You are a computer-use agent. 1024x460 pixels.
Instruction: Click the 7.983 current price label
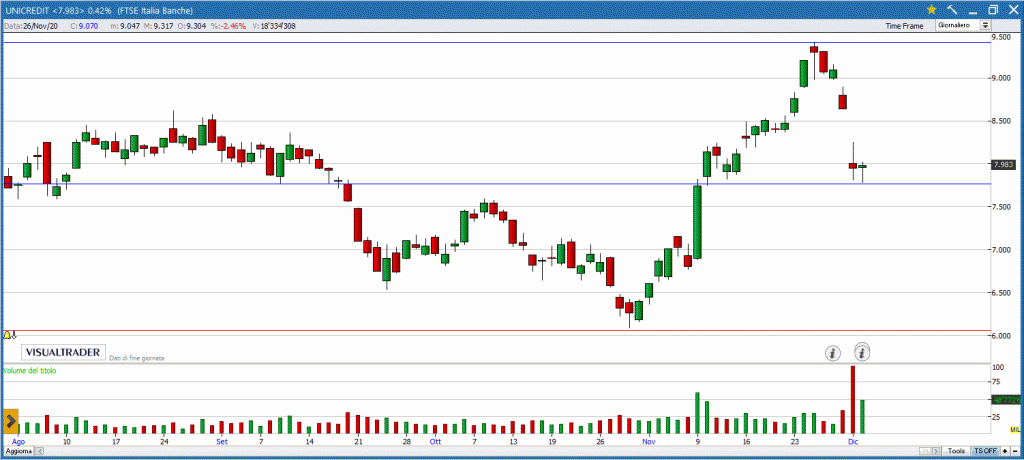click(x=1004, y=165)
